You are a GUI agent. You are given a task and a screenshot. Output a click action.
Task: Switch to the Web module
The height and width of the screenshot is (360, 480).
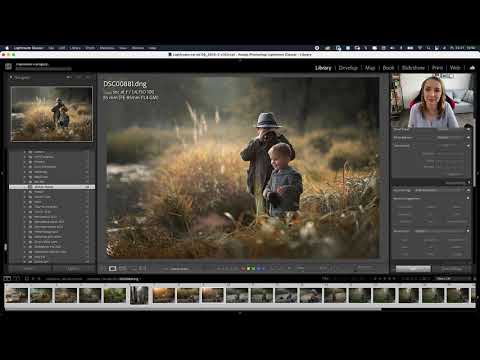click(455, 68)
